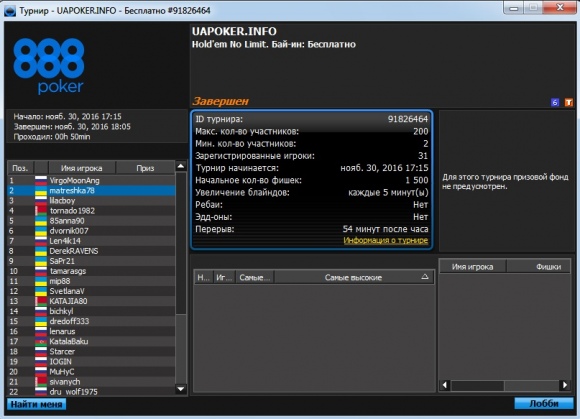
Task: Click the blue 6-max table icon
Action: (x=555, y=102)
